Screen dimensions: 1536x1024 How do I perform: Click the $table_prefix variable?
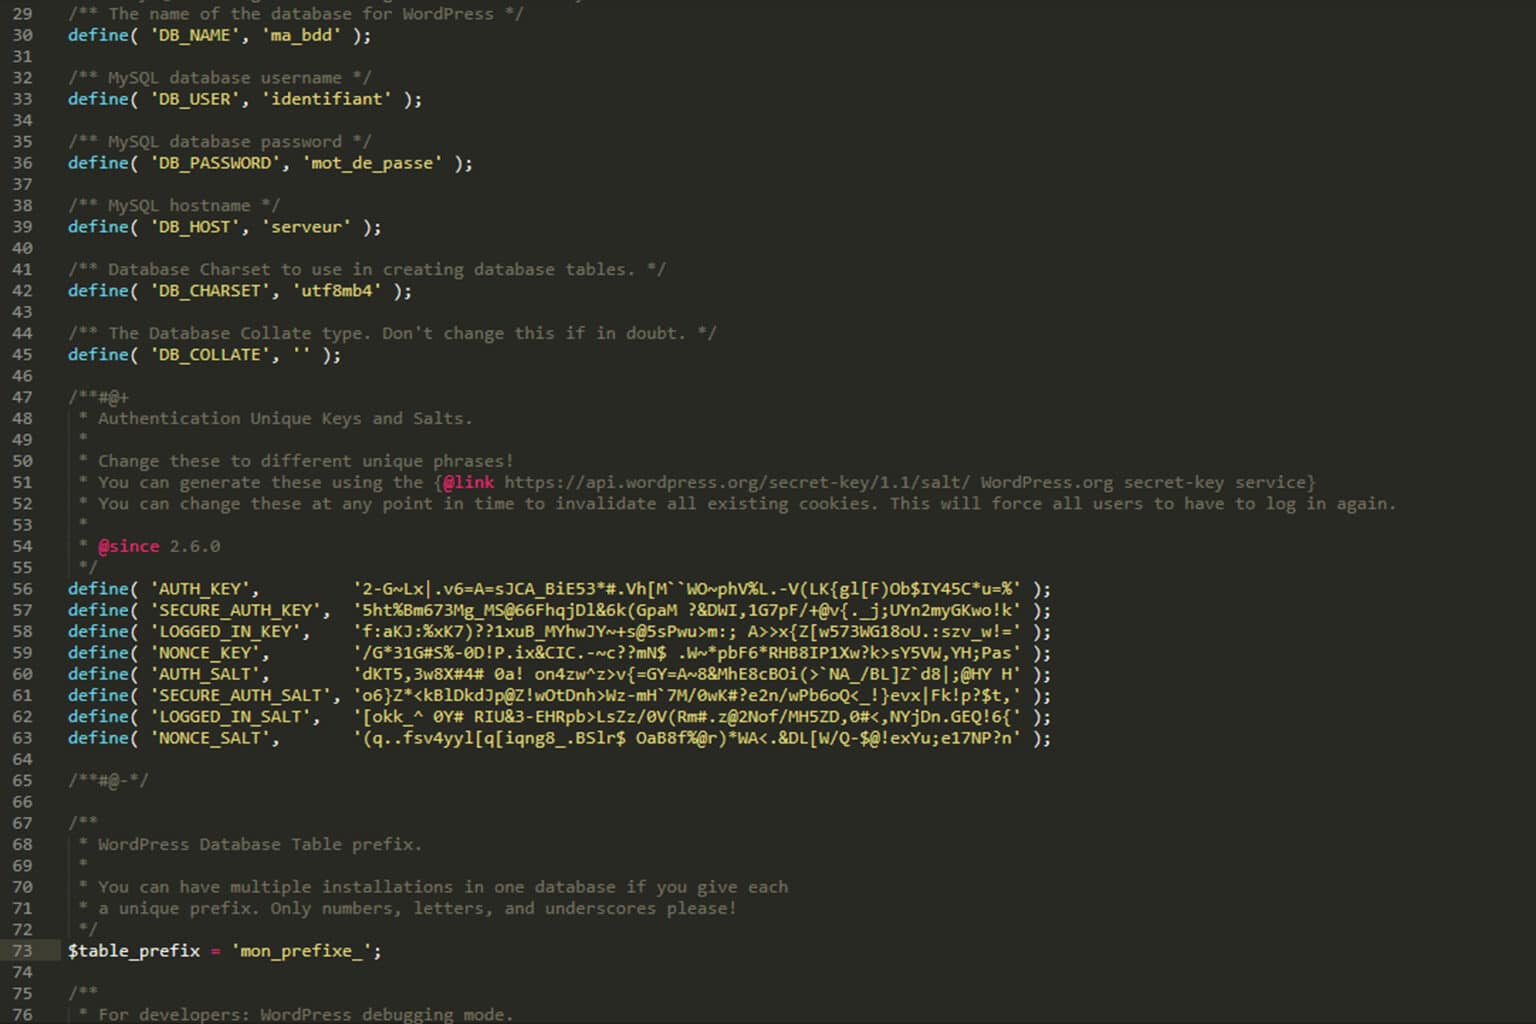coord(135,951)
